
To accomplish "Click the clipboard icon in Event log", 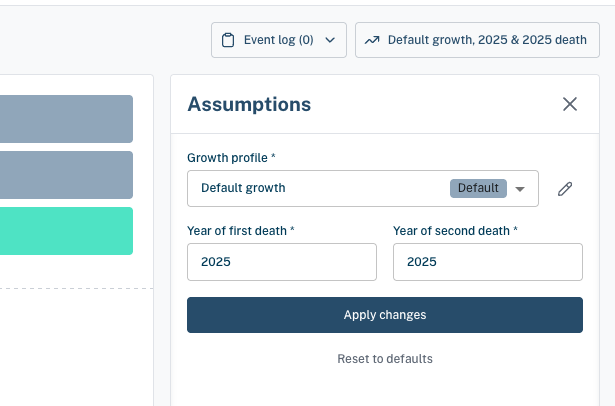I will click(x=228, y=40).
